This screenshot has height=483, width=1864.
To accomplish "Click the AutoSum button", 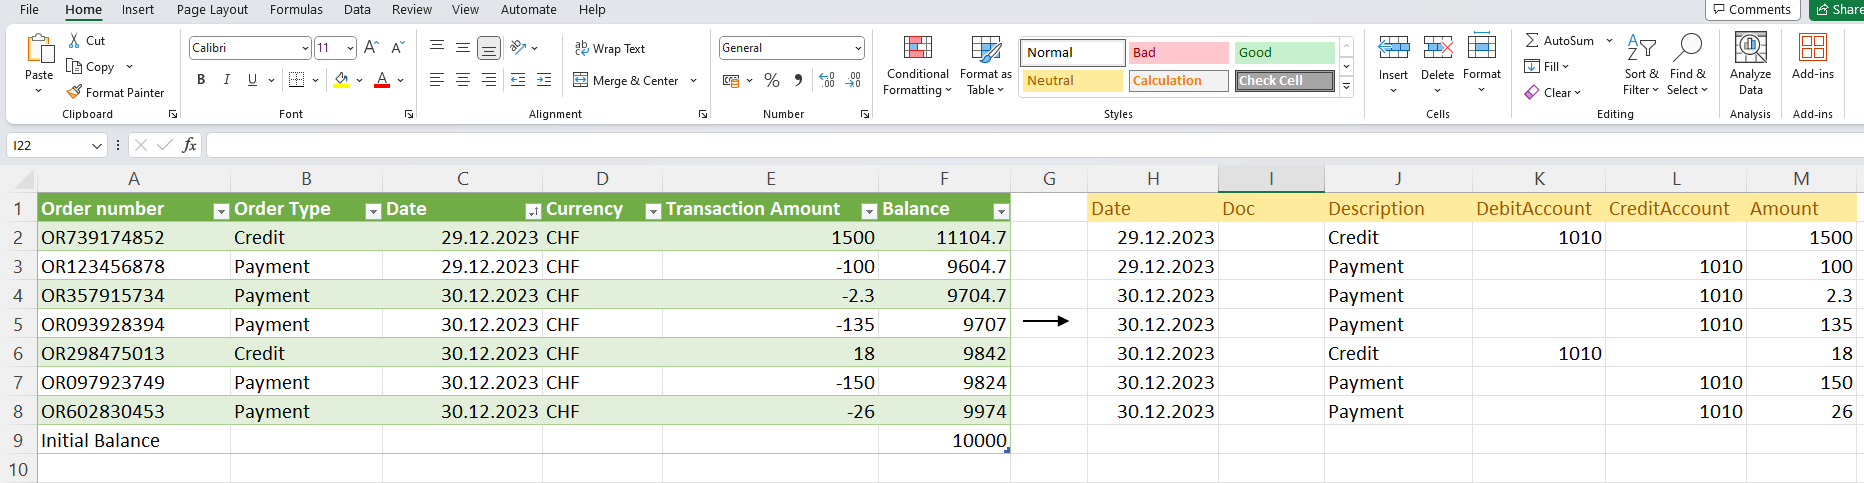I will pyautogui.click(x=1560, y=41).
